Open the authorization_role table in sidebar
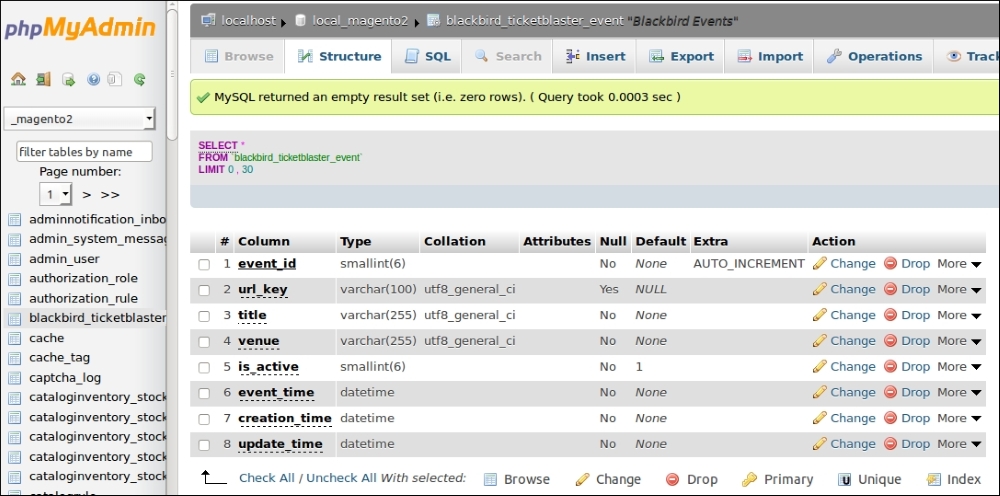The image size is (1000, 496). pyautogui.click(x=83, y=279)
